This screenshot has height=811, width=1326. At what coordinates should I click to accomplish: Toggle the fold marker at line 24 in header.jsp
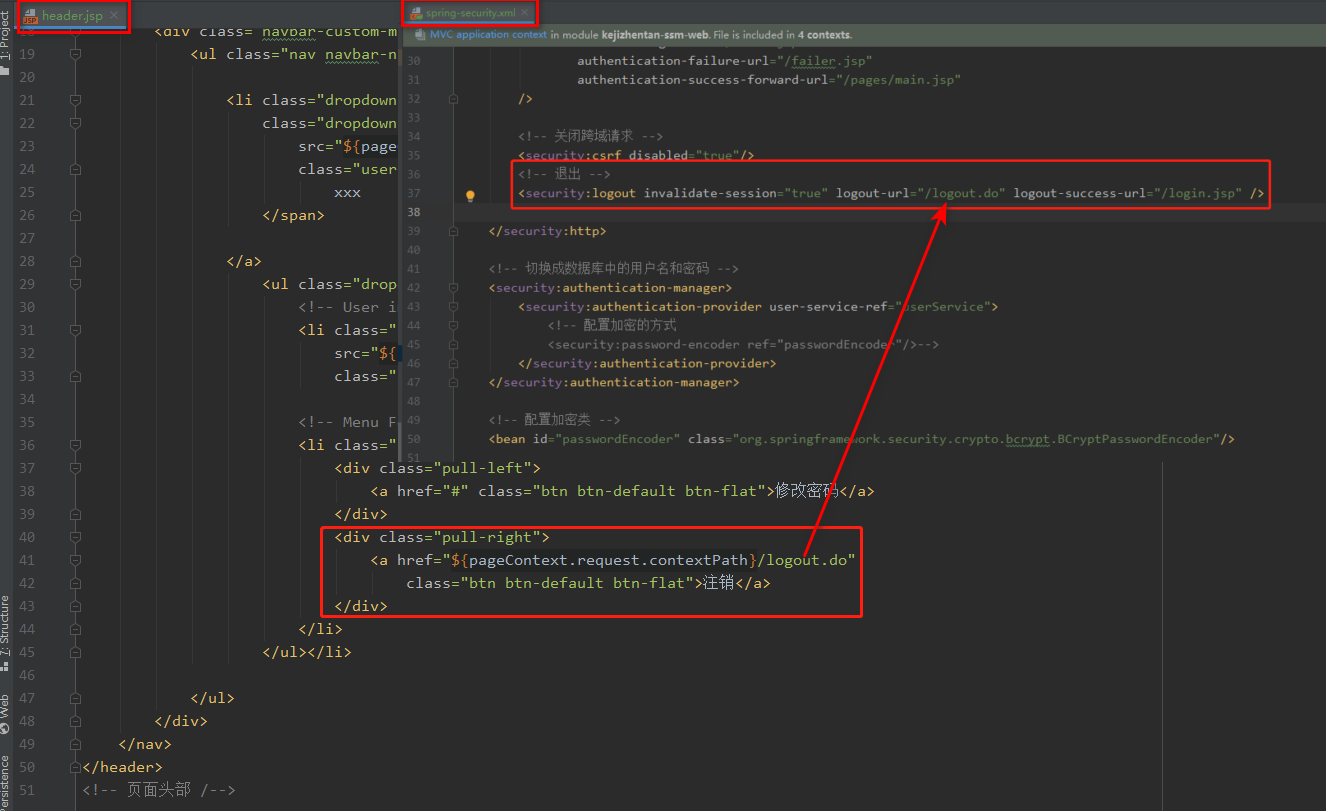click(x=75, y=169)
